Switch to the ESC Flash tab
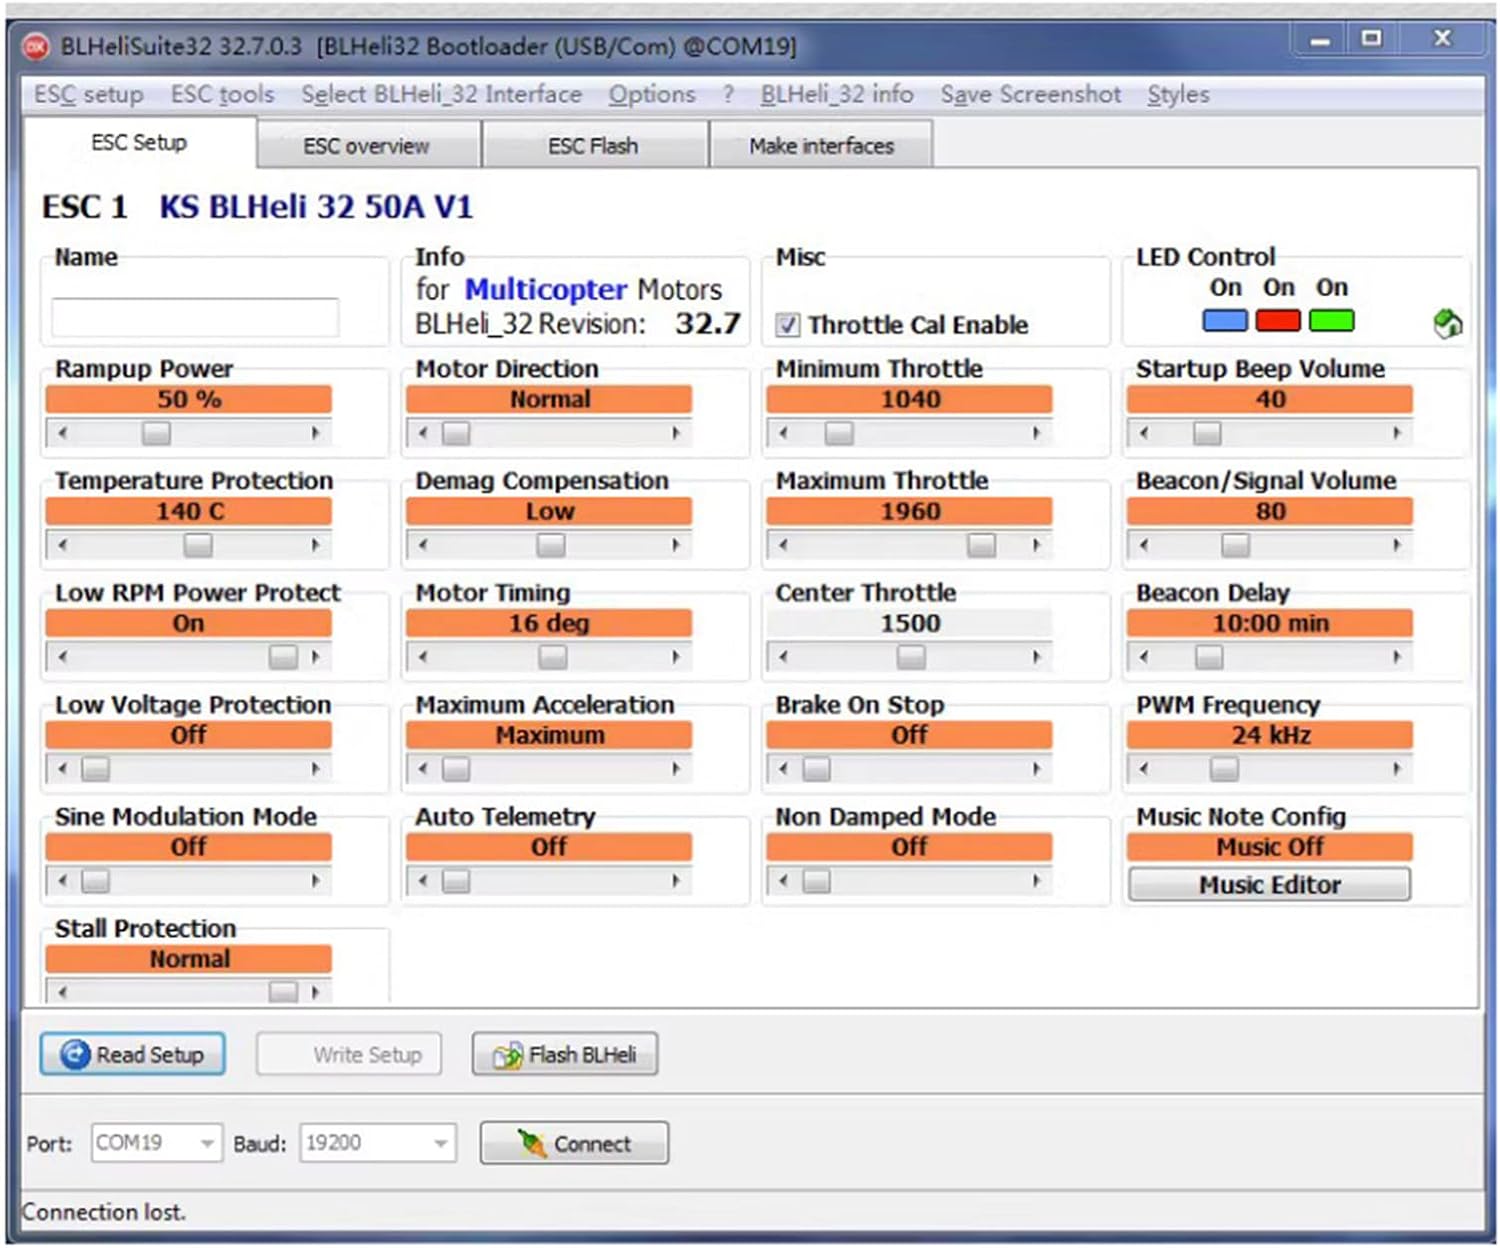This screenshot has height=1248, width=1500. point(593,146)
